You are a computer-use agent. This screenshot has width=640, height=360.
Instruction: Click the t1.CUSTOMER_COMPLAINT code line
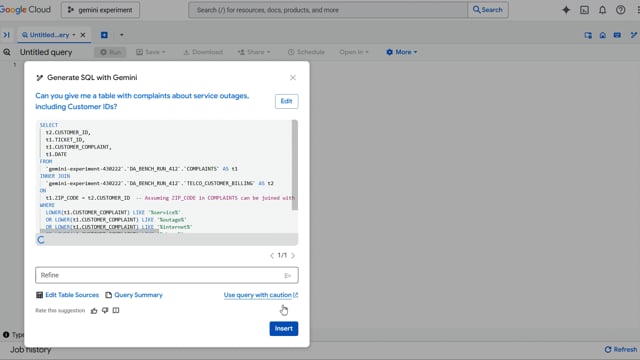coord(78,147)
